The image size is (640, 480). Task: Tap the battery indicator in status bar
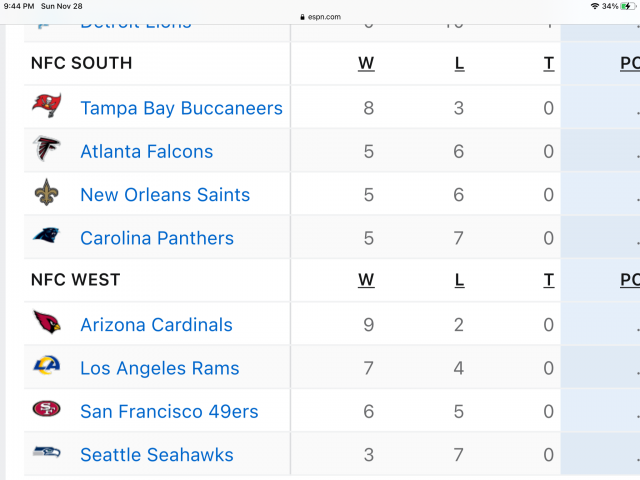pos(625,6)
